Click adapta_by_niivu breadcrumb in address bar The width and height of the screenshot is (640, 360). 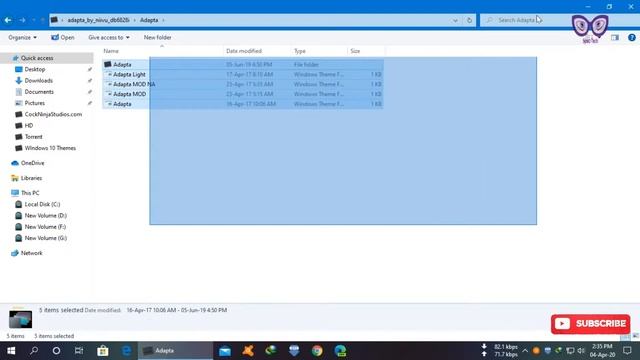coord(98,20)
